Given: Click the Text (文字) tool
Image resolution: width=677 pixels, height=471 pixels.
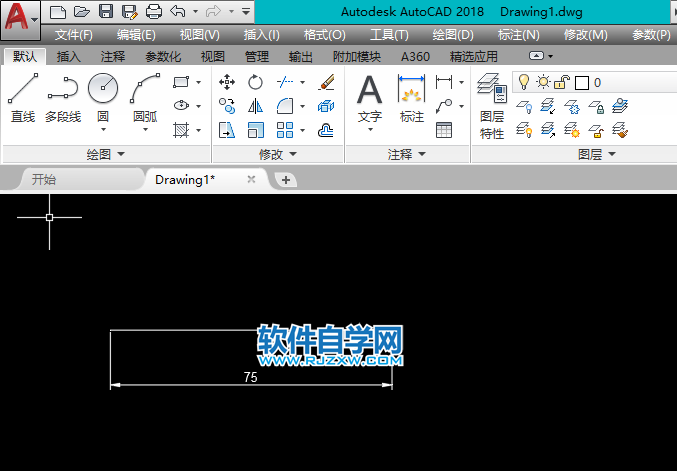Looking at the screenshot, I should pos(370,98).
